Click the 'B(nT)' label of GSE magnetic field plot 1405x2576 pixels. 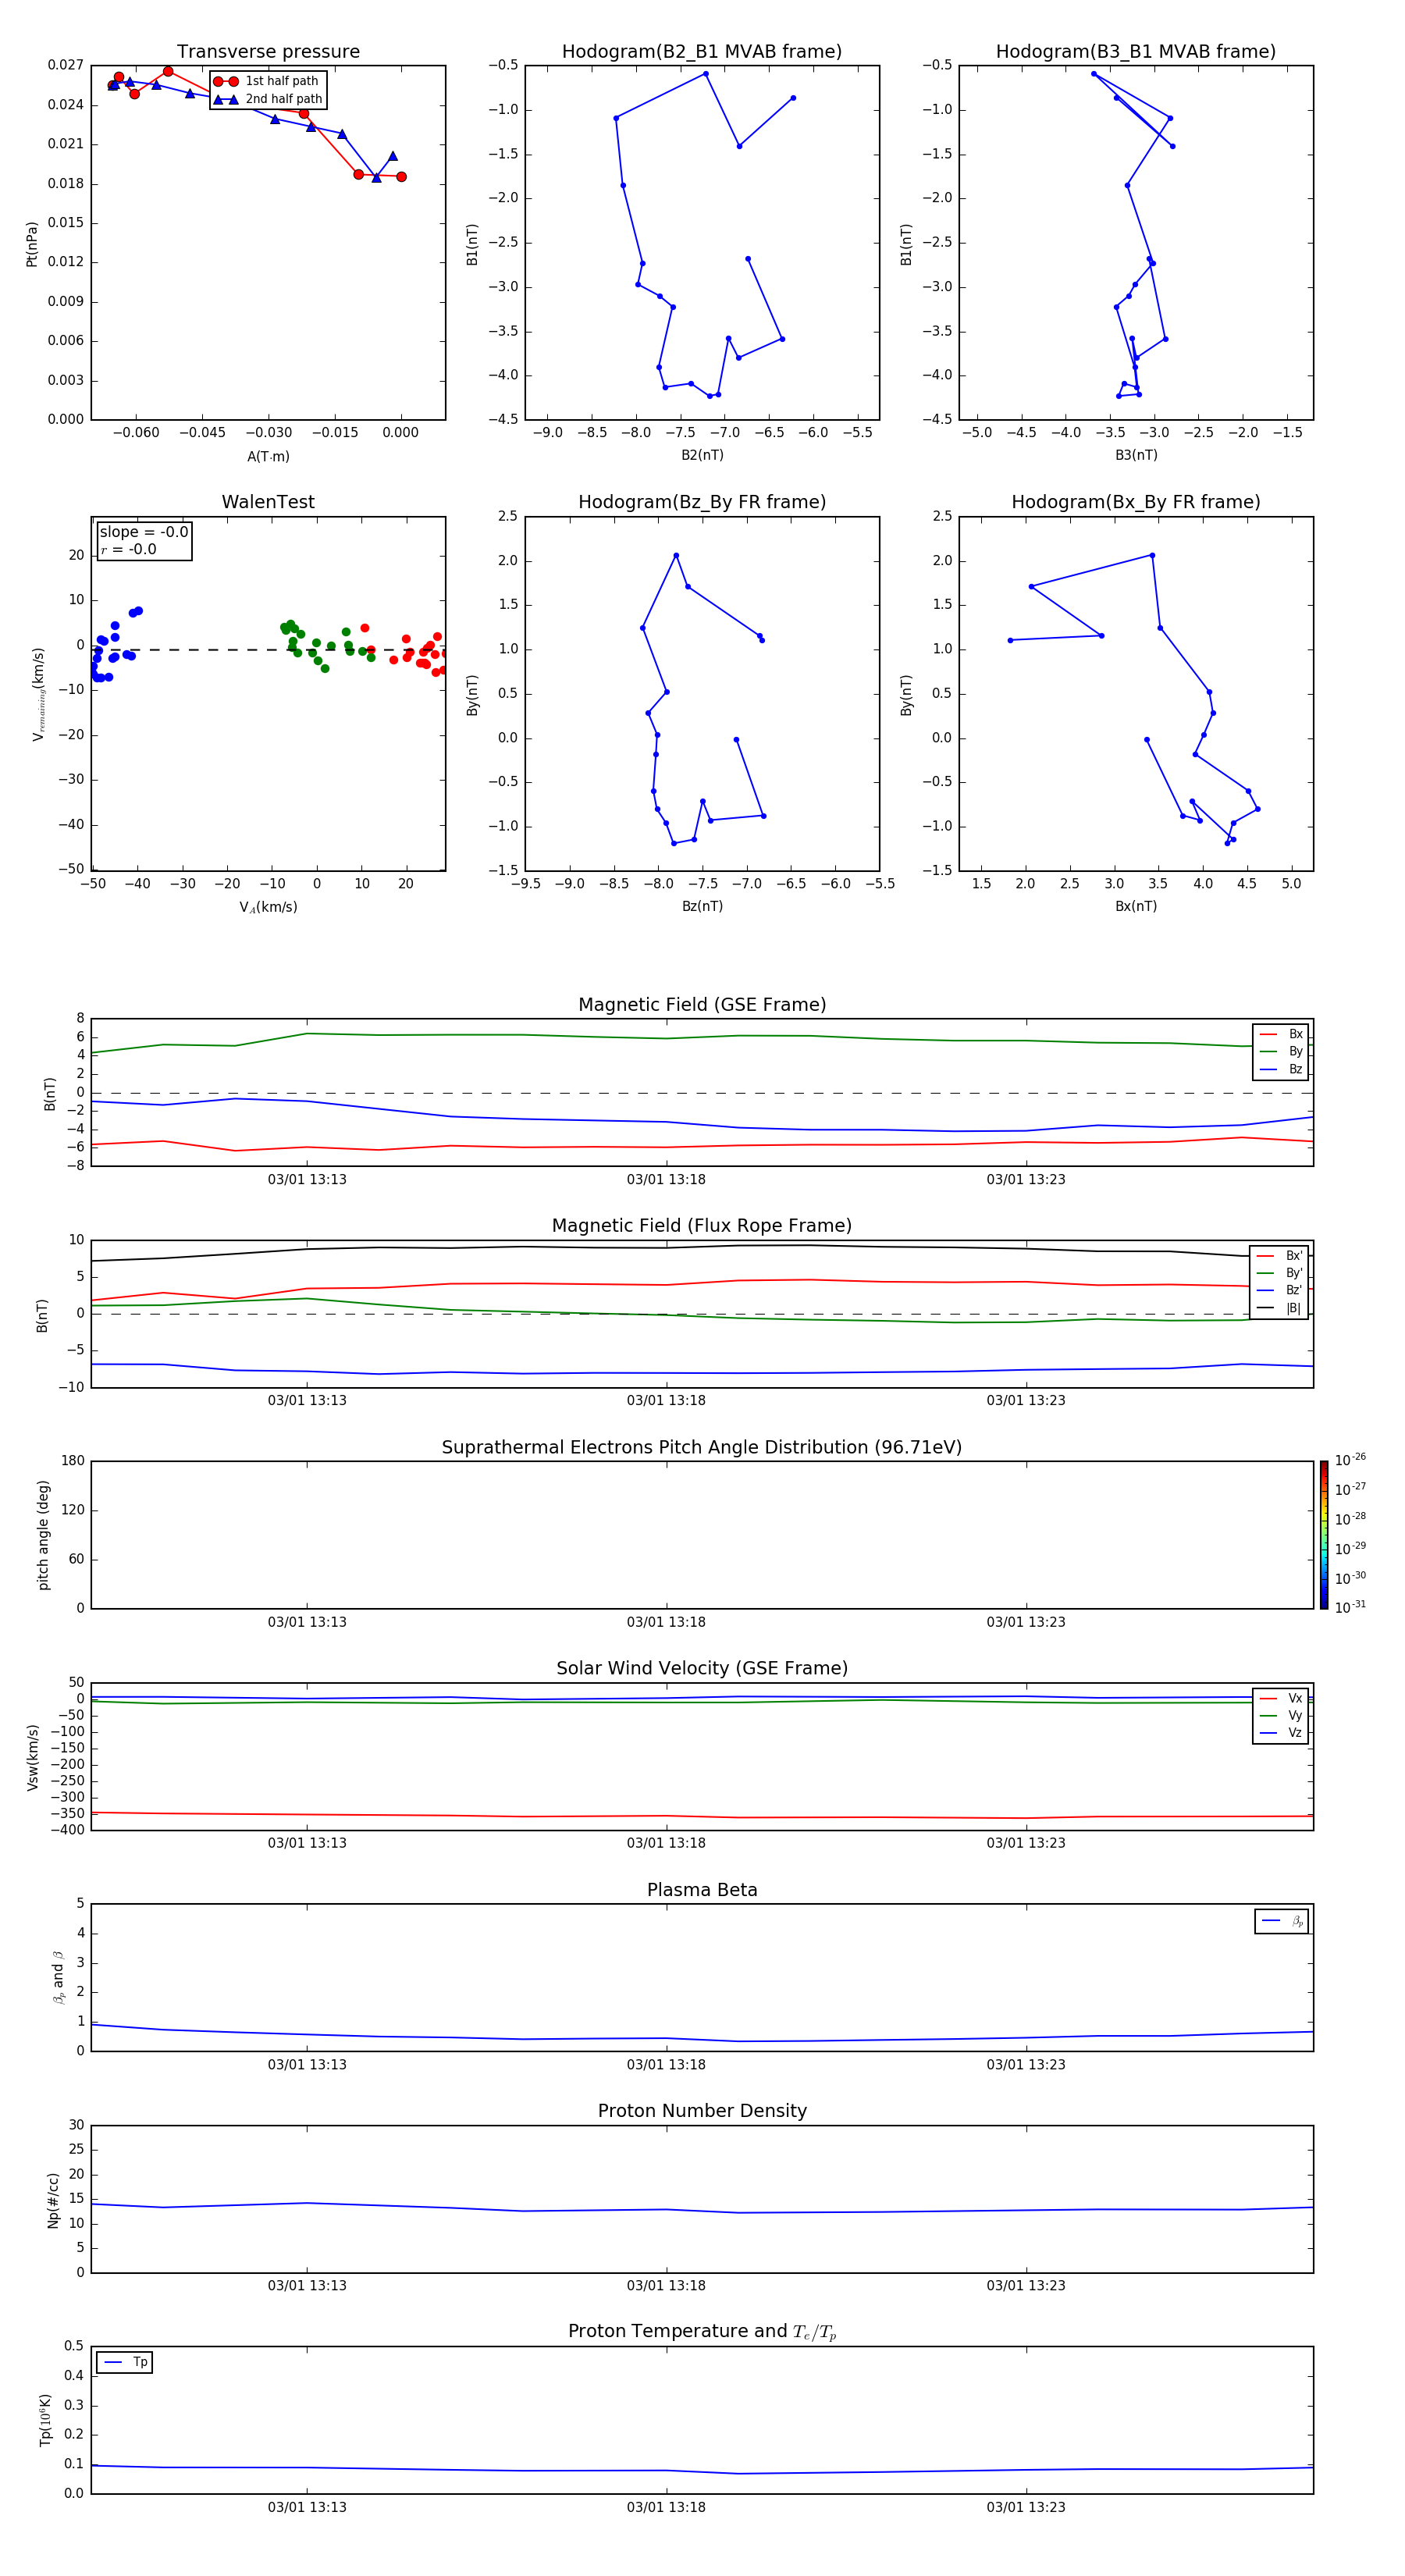click(x=49, y=1093)
